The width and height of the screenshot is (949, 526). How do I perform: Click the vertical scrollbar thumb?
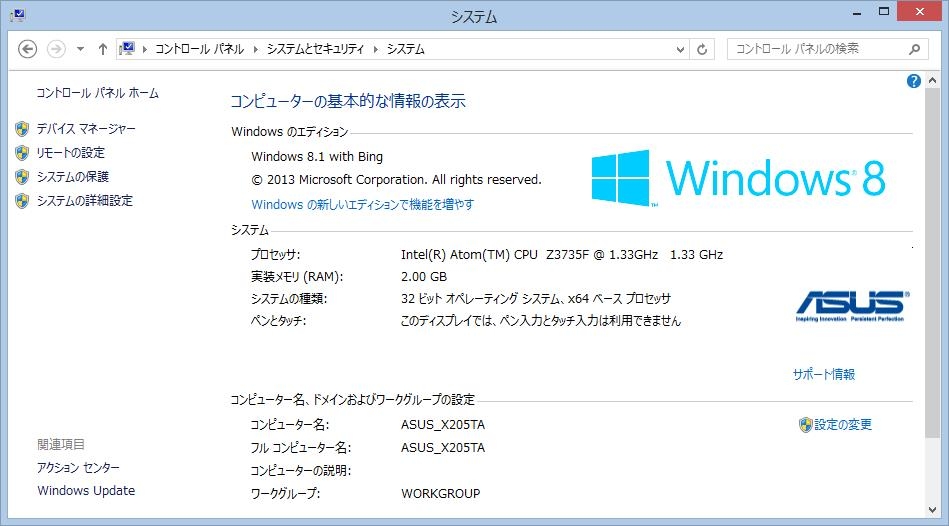[933, 262]
